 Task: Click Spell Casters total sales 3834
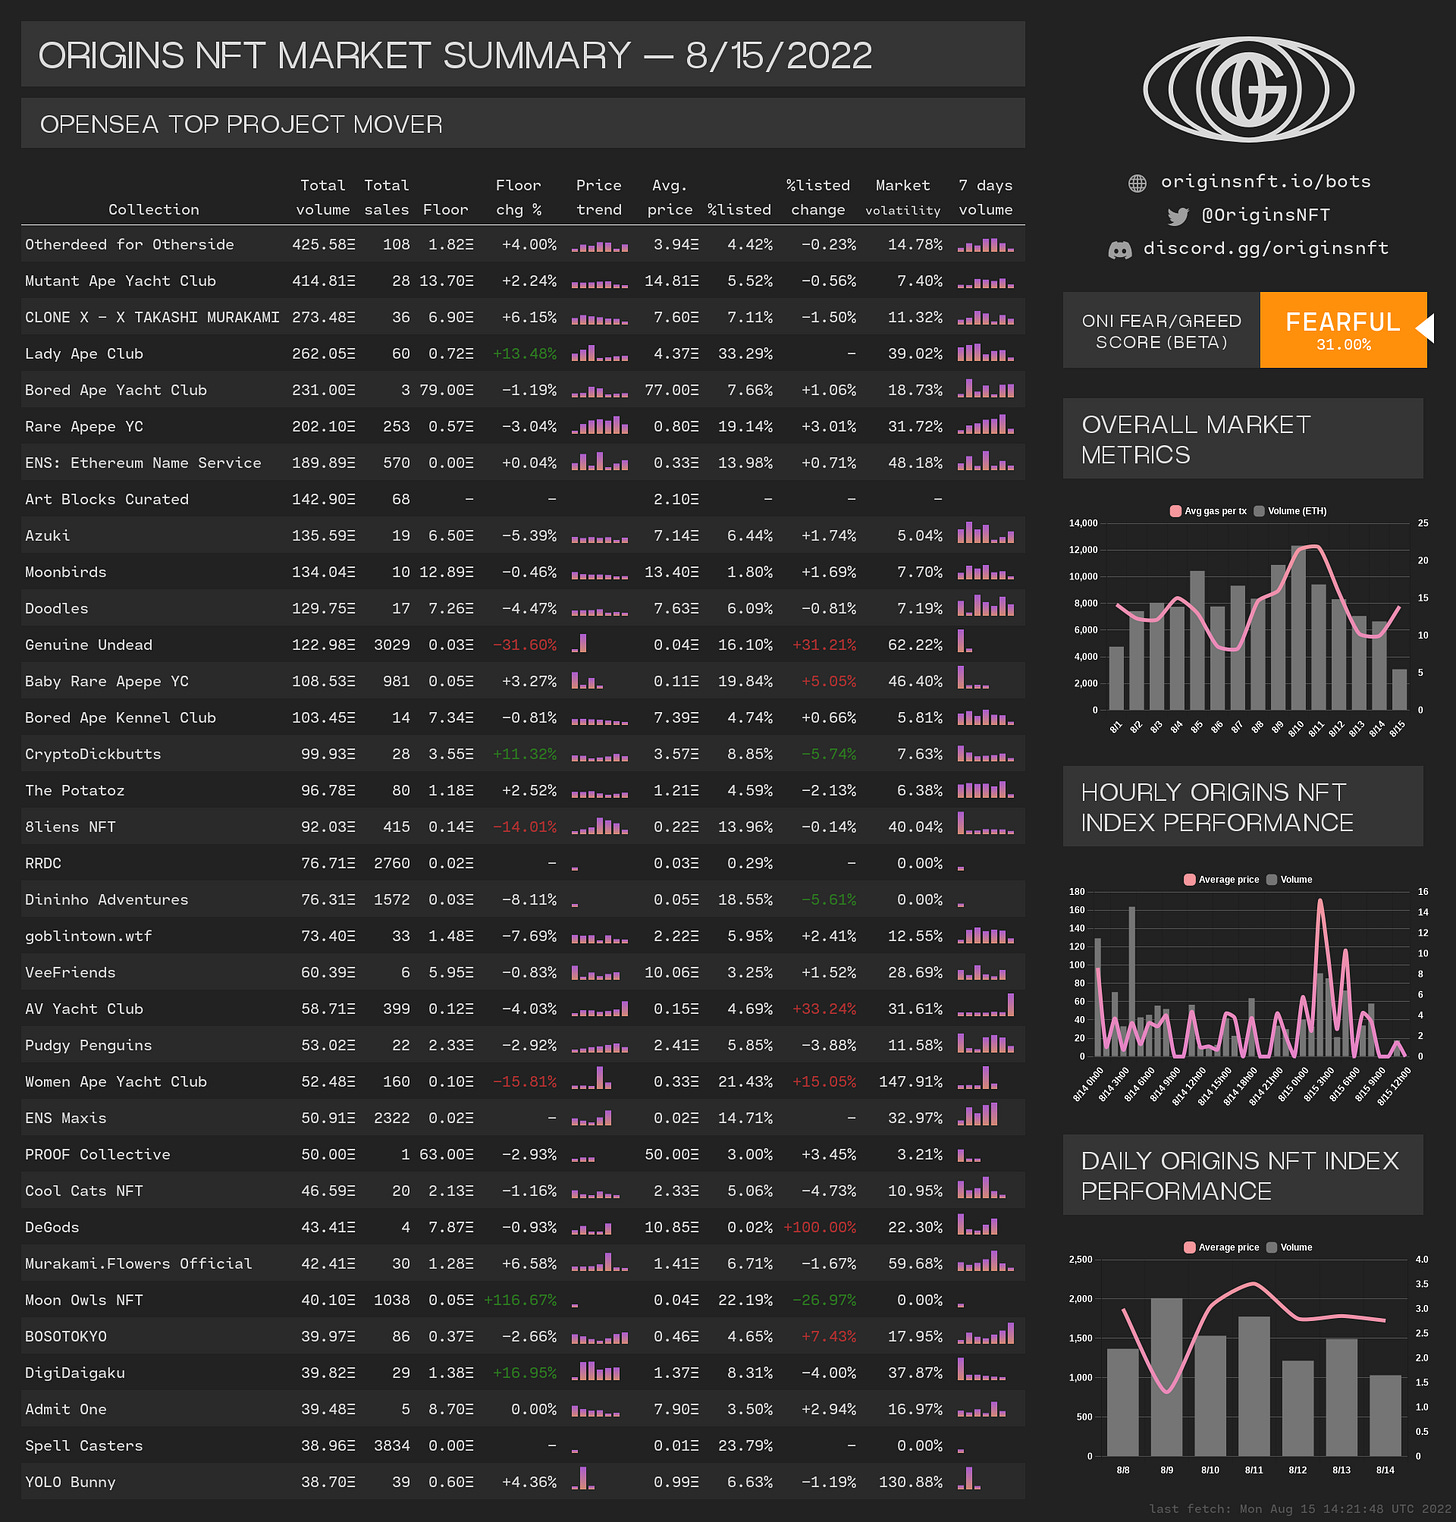pyautogui.click(x=392, y=1446)
